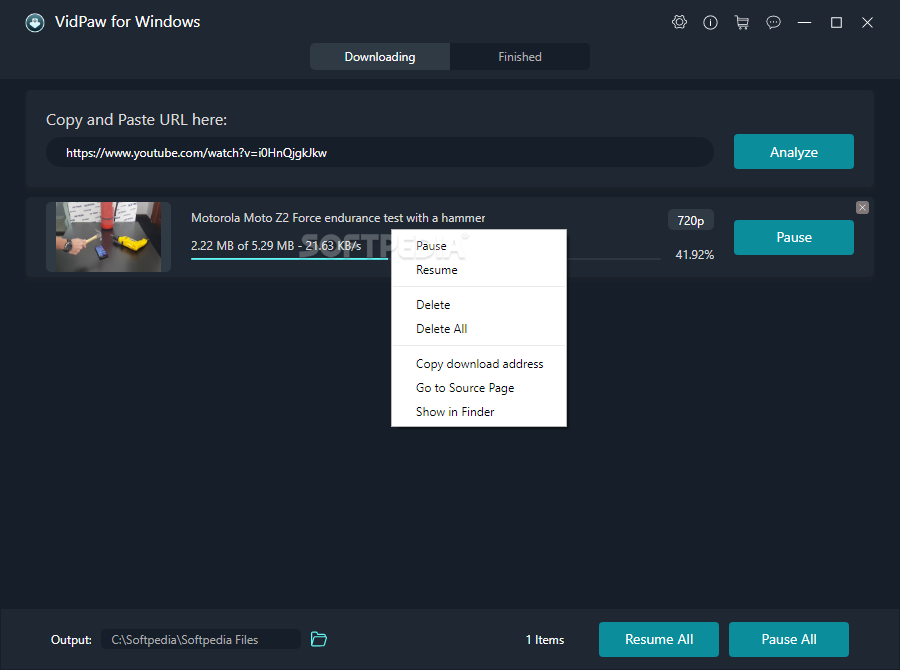Choose Copy download address
The width and height of the screenshot is (900, 670).
[479, 364]
